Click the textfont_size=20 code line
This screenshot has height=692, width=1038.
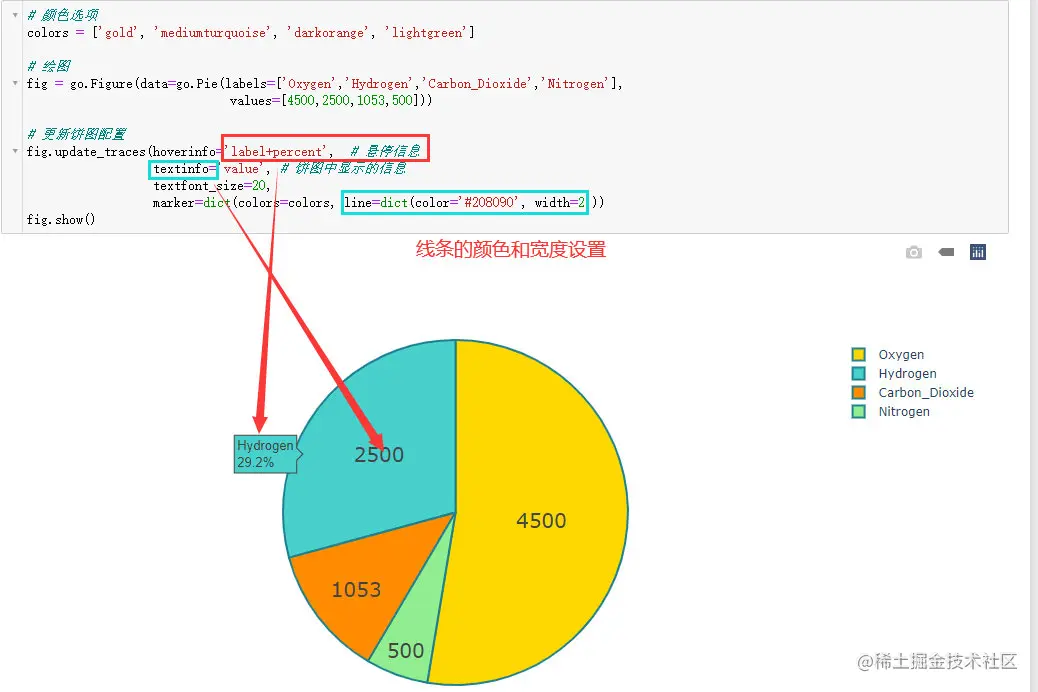pyautogui.click(x=212, y=185)
